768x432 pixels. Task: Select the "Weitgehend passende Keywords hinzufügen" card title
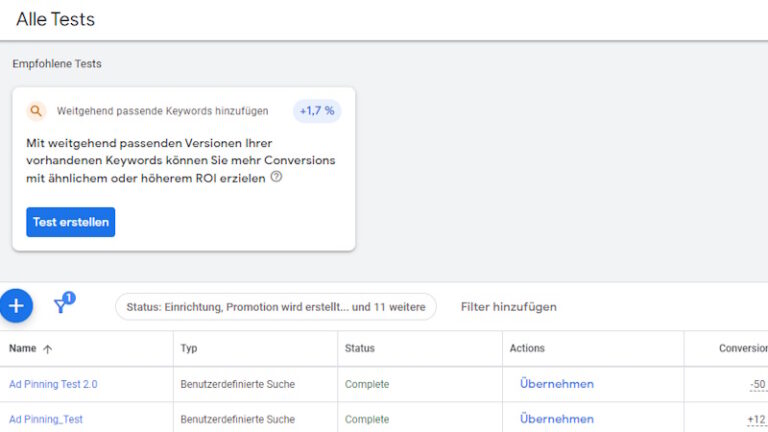162,111
